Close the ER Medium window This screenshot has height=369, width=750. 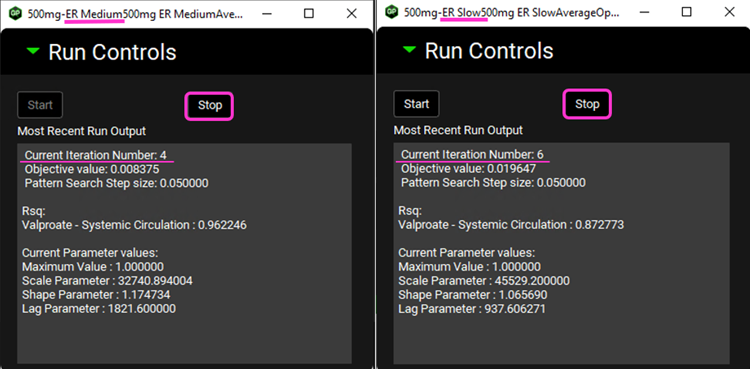(x=352, y=13)
